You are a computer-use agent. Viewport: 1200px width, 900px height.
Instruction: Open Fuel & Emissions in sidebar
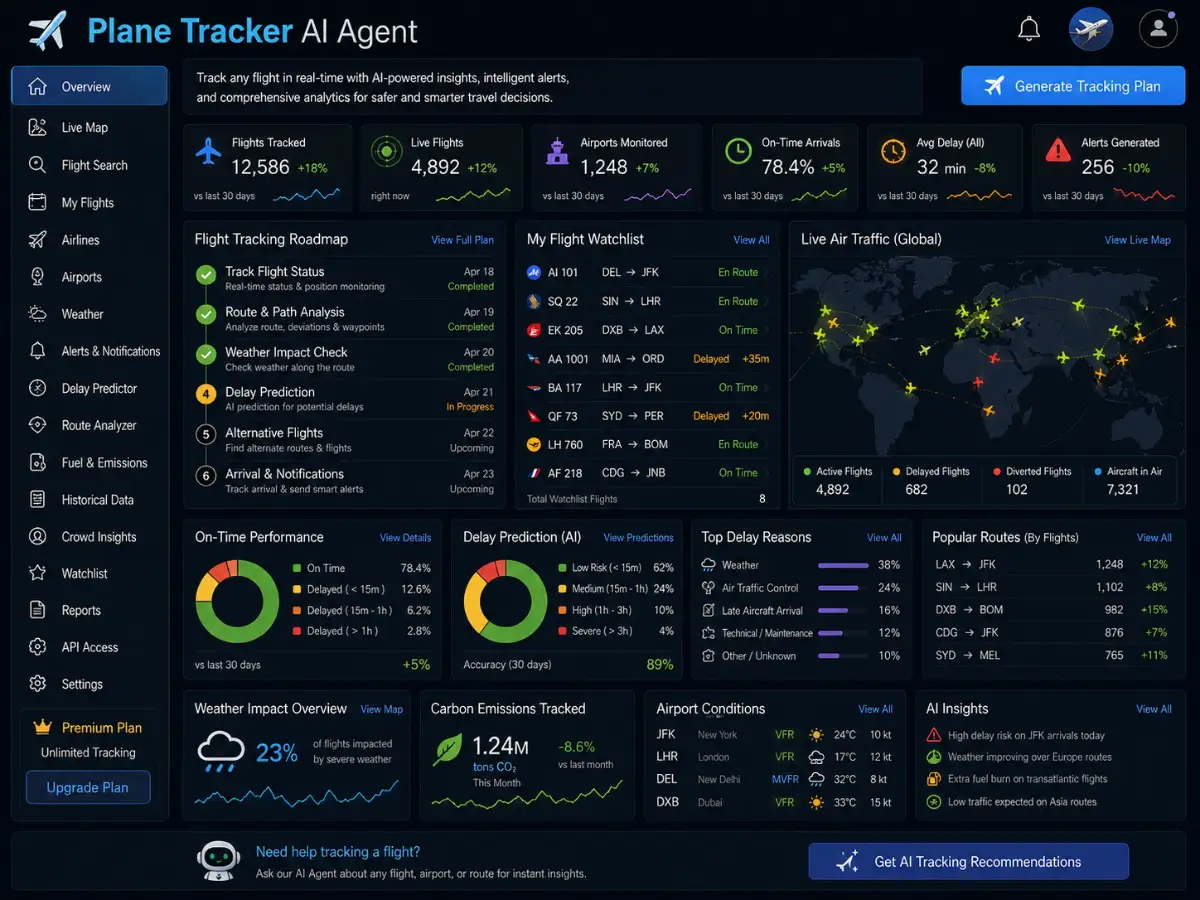click(89, 463)
